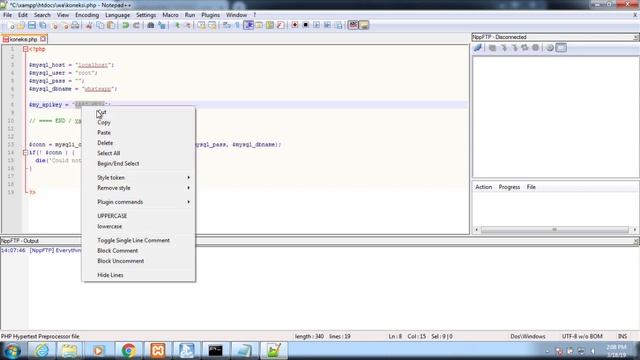The width and height of the screenshot is (640, 360).
Task: Choose Hide Lines menu entry
Action: coord(138,275)
